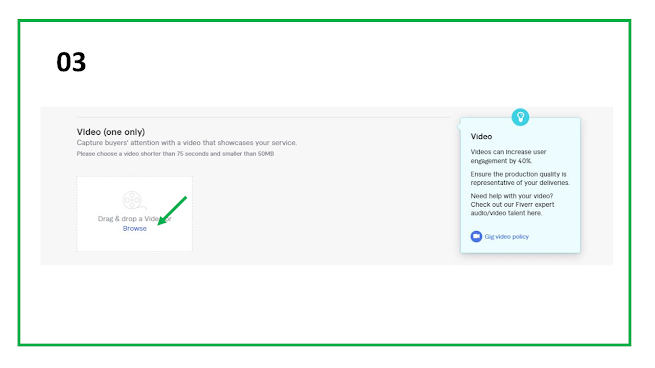This screenshot has height=368, width=655.
Task: Select the 'Video (one only)' heading text
Action: click(x=111, y=132)
